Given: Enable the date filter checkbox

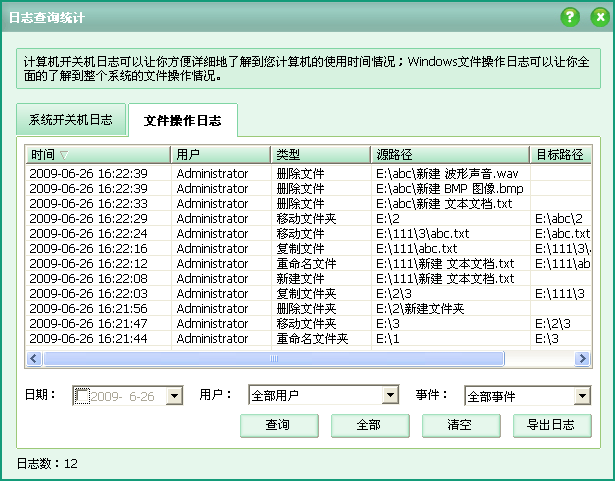Looking at the screenshot, I should tap(83, 396).
